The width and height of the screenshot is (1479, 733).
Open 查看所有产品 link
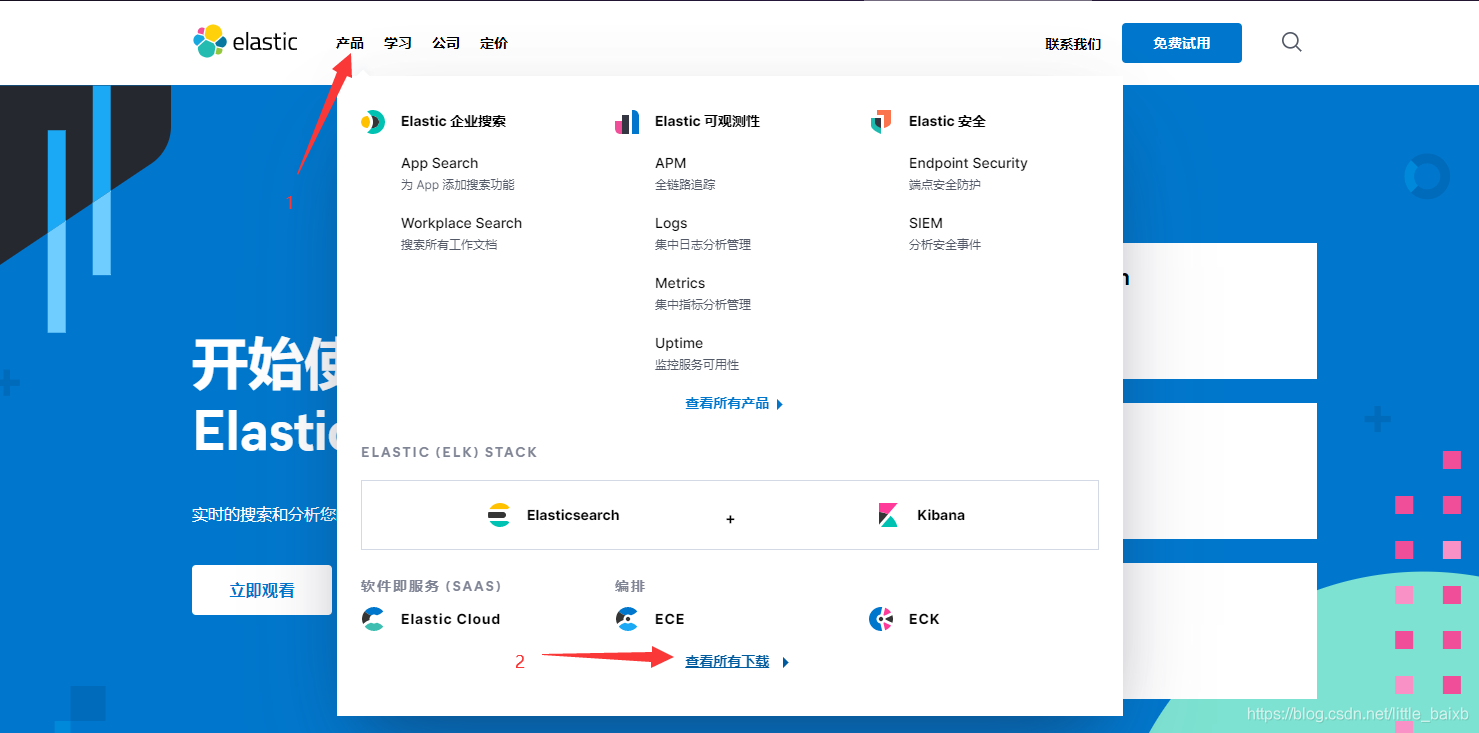727,403
